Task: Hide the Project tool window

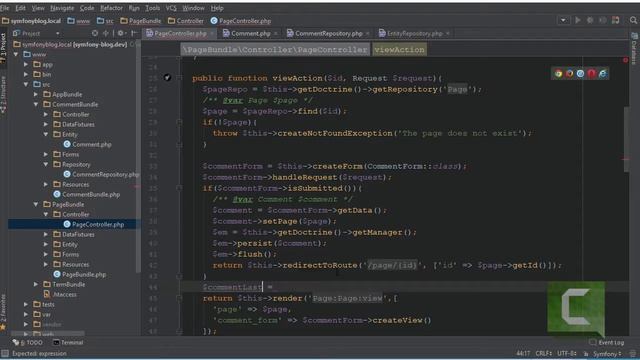Action: pos(134,33)
